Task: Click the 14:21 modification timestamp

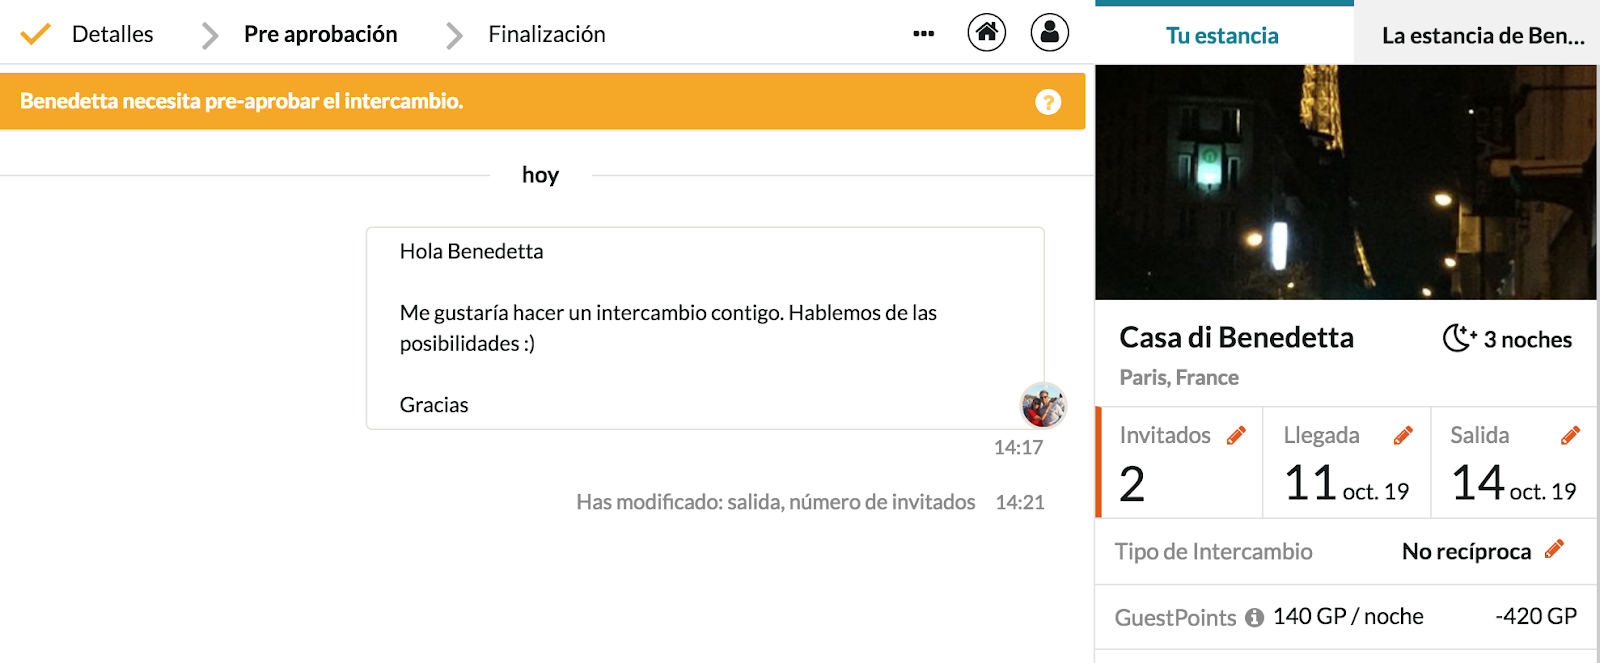Action: pos(1020,502)
